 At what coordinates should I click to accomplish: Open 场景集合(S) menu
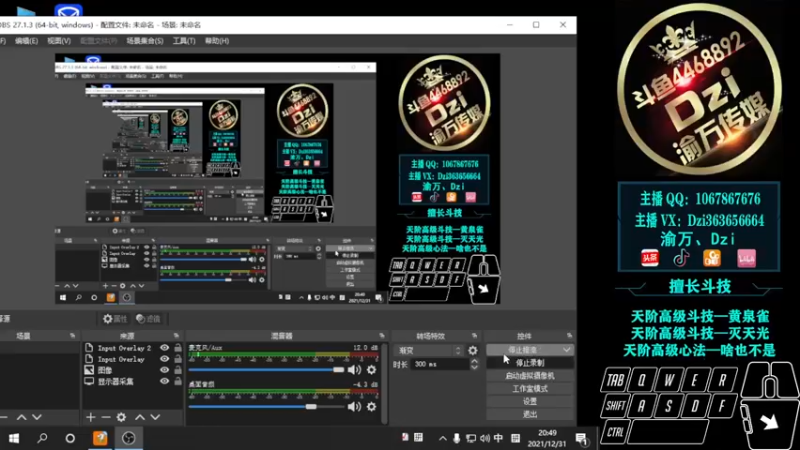pos(145,41)
